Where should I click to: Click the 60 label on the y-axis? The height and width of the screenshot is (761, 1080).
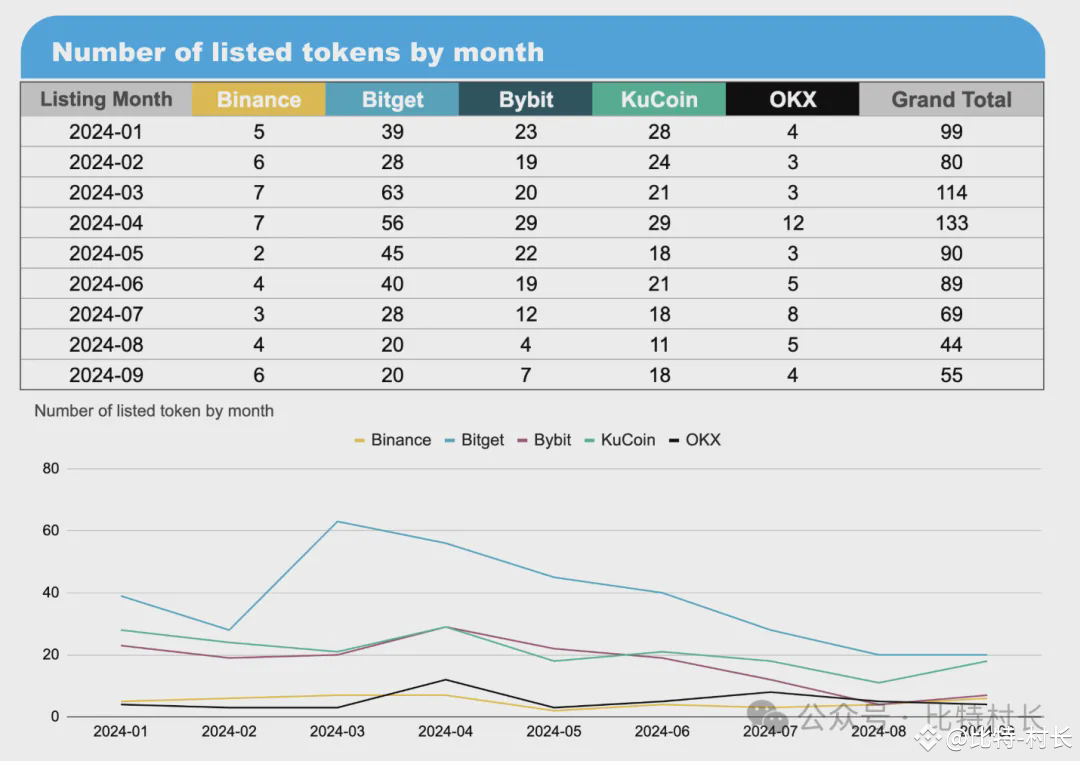click(x=51, y=530)
